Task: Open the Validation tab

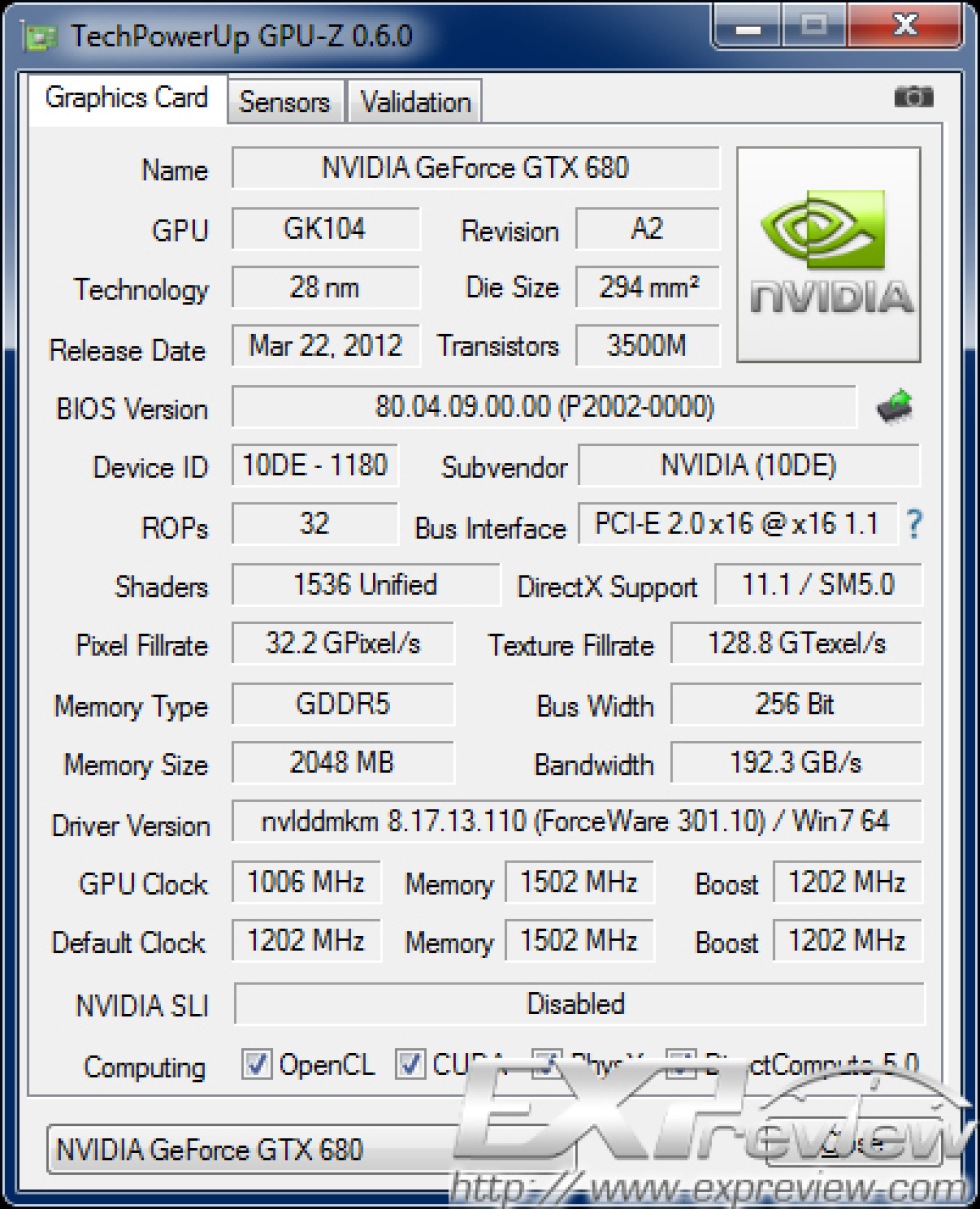Action: point(415,102)
